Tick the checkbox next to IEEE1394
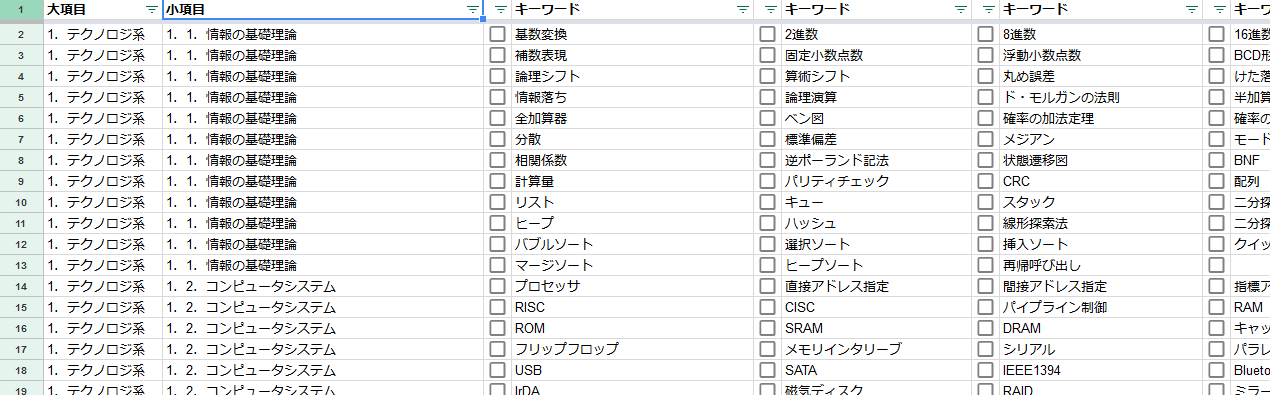This screenshot has width=1270, height=395. click(x=985, y=370)
